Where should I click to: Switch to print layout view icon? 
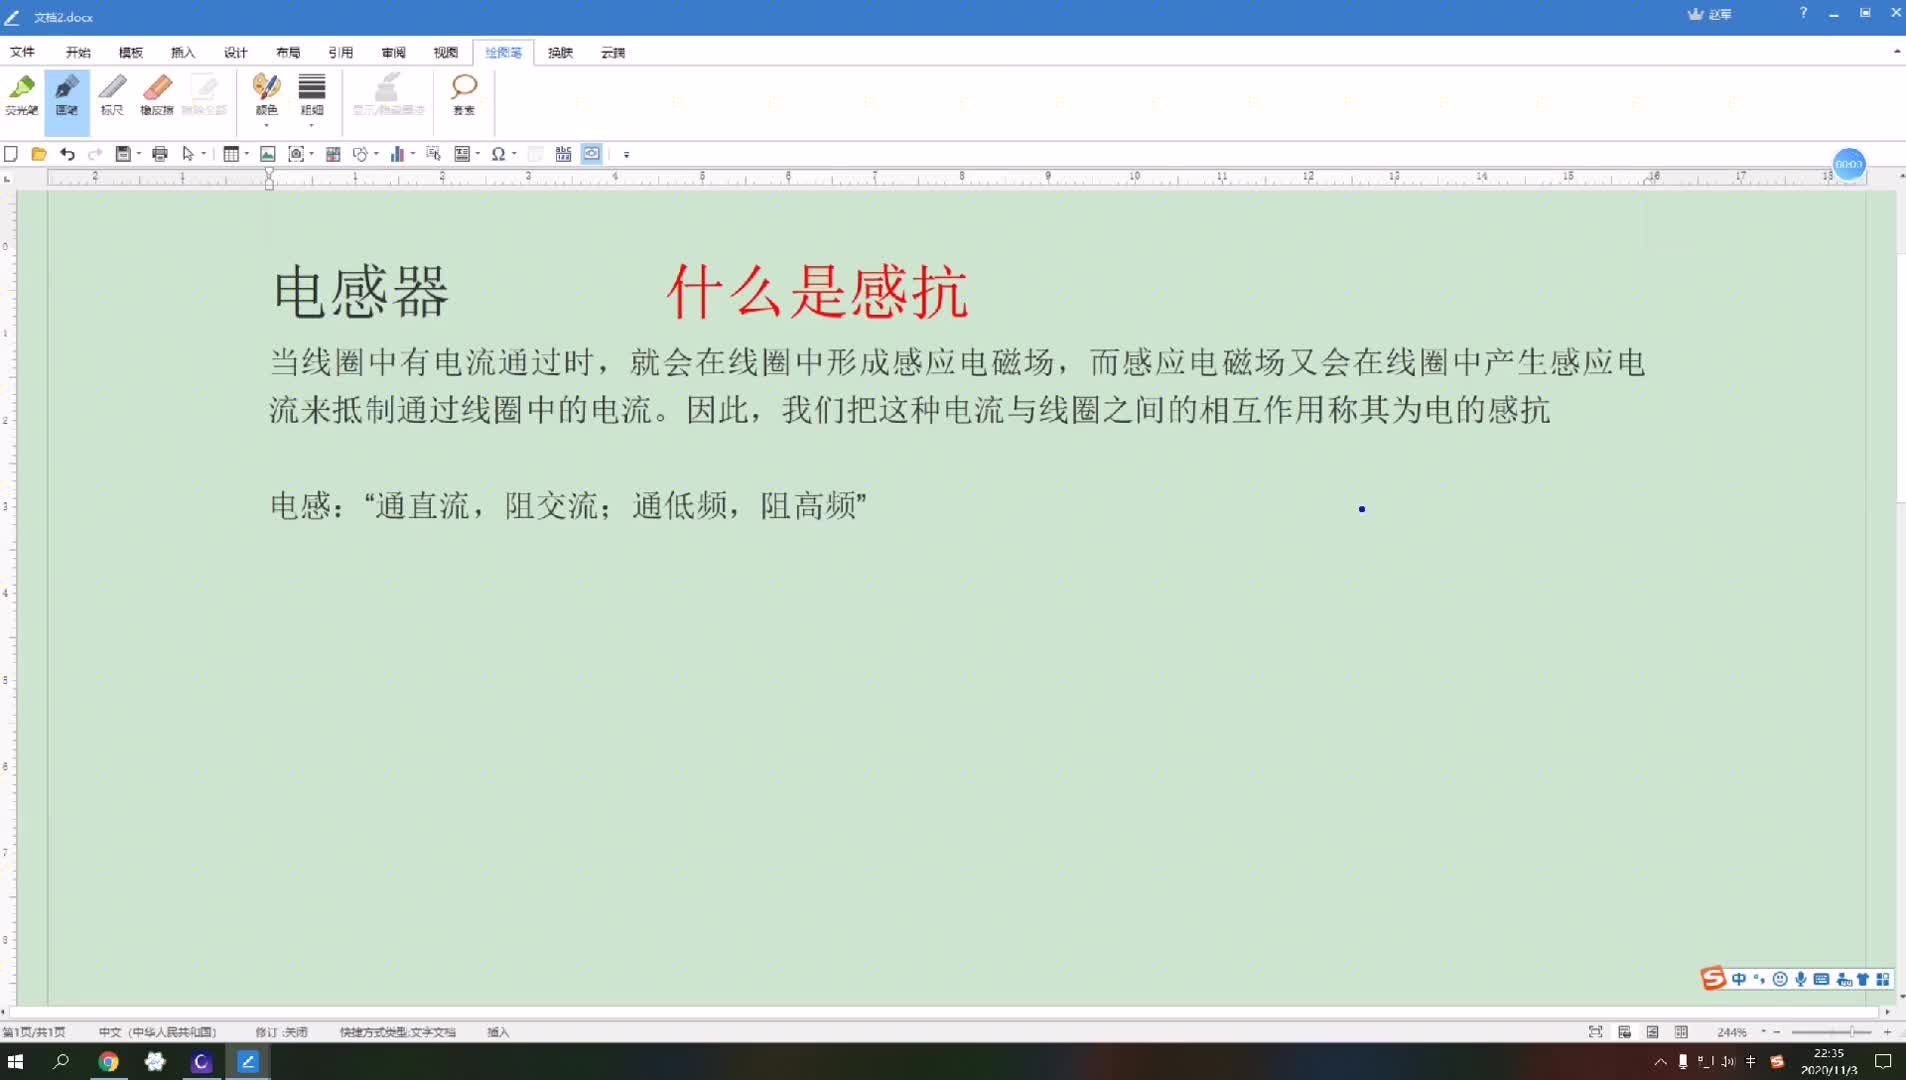pos(1625,1032)
